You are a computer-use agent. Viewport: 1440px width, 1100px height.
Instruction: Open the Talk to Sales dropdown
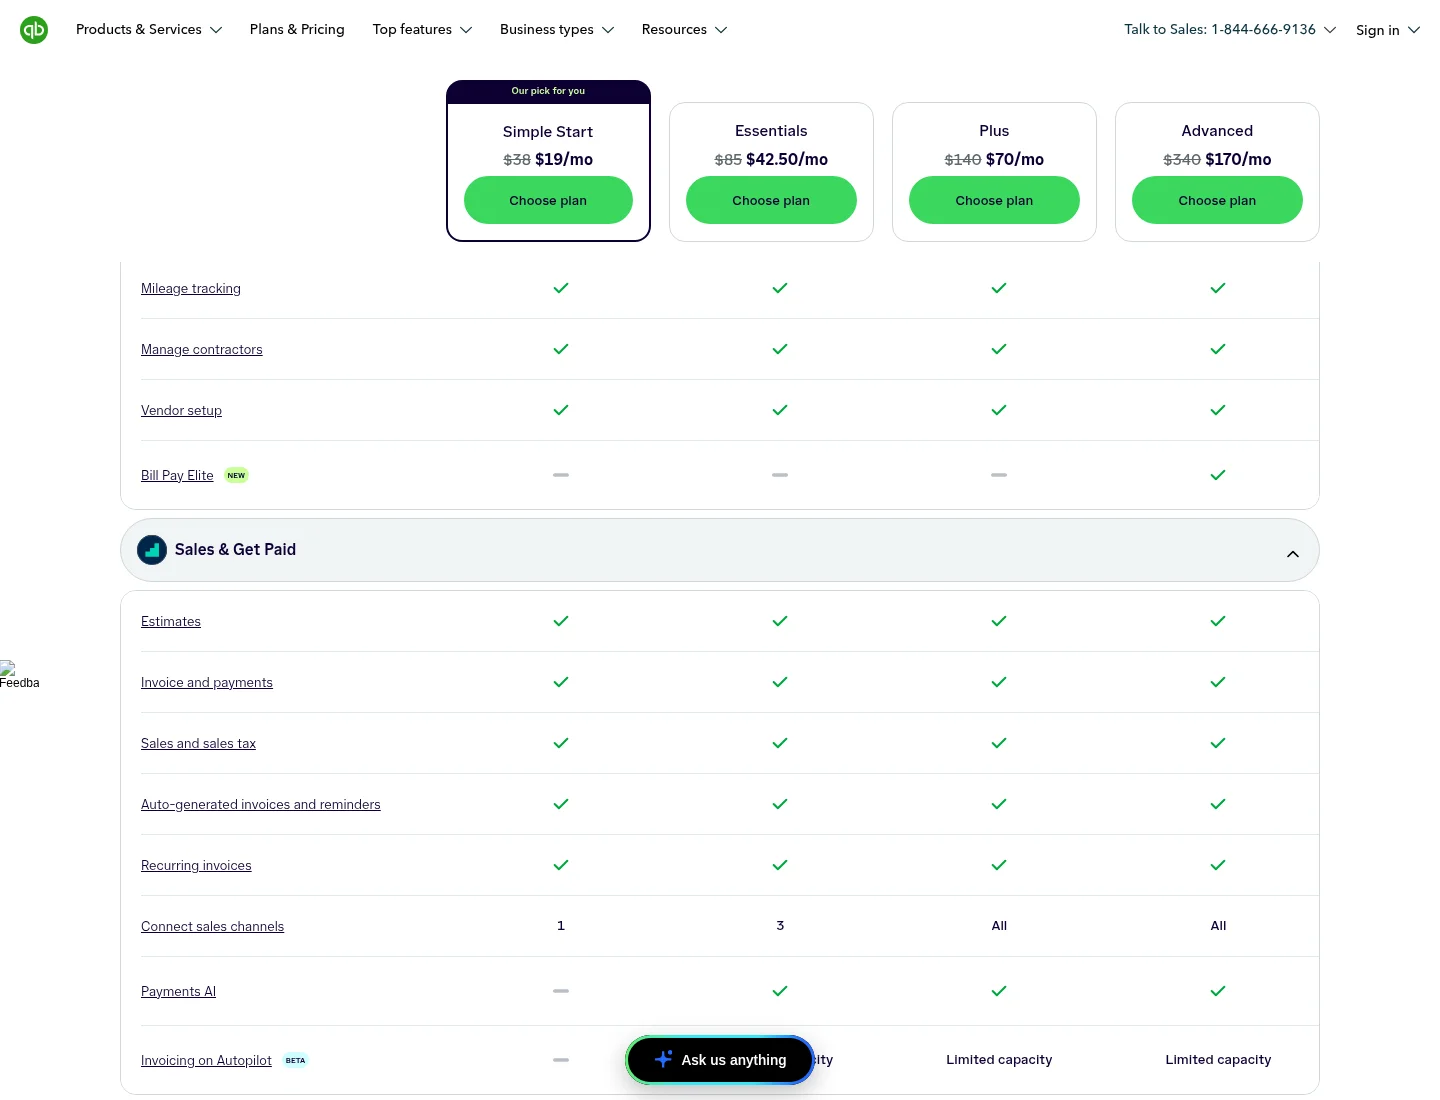click(x=1230, y=30)
